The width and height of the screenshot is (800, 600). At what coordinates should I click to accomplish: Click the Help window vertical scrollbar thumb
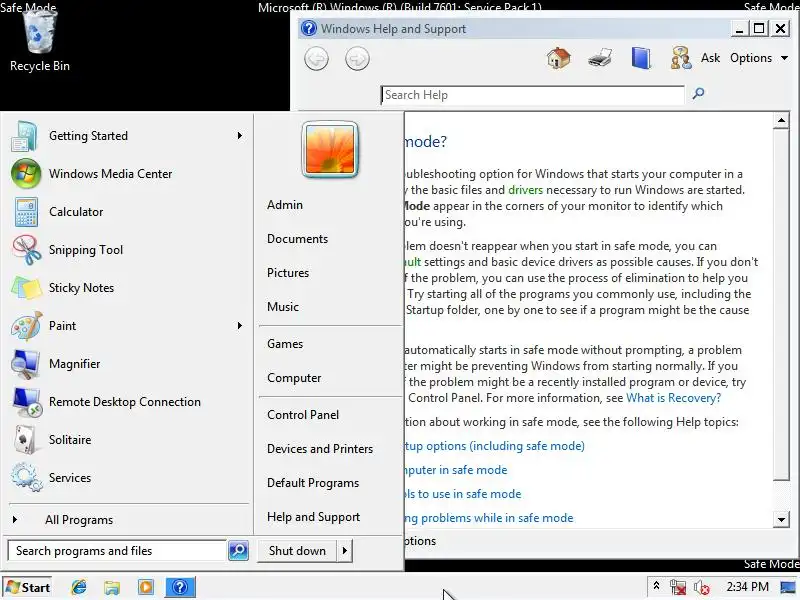point(781,304)
